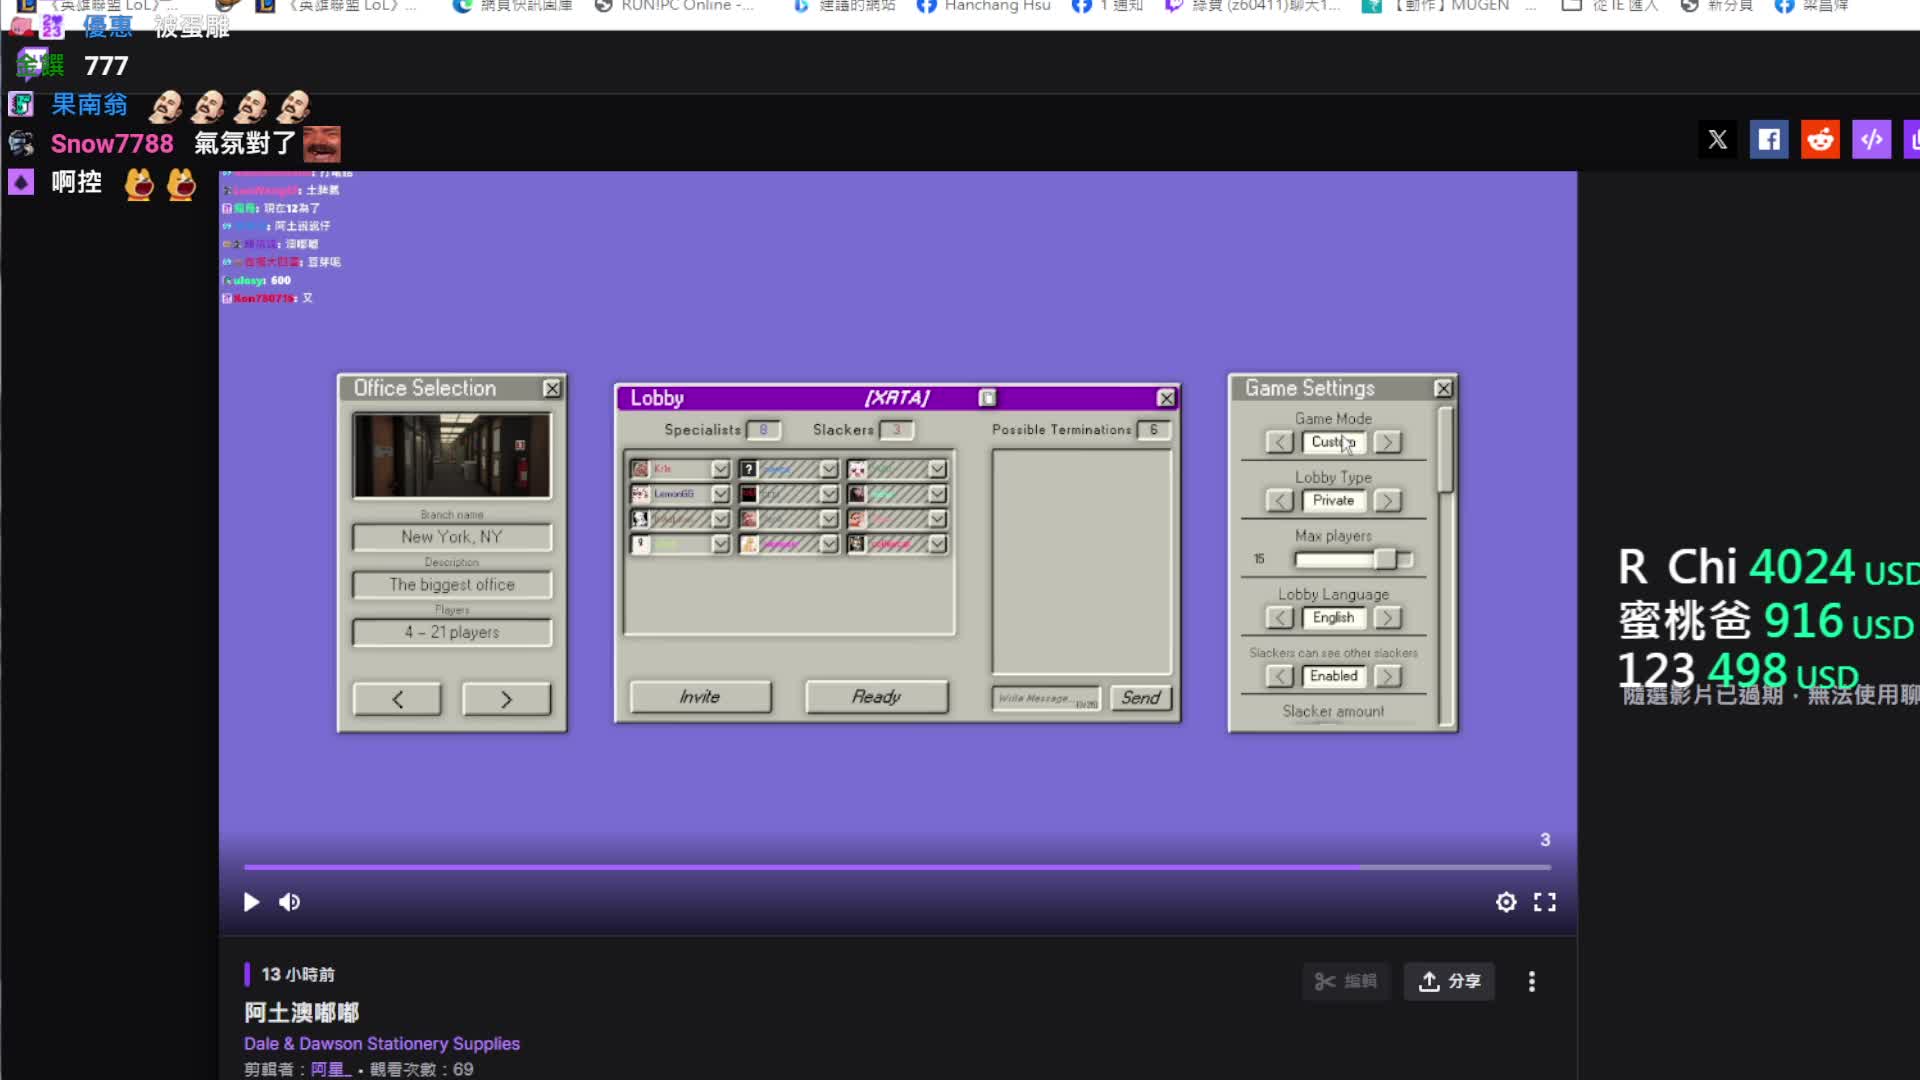The height and width of the screenshot is (1080, 1920).
Task: Adjust the Max players slider handle
Action: click(1385, 559)
